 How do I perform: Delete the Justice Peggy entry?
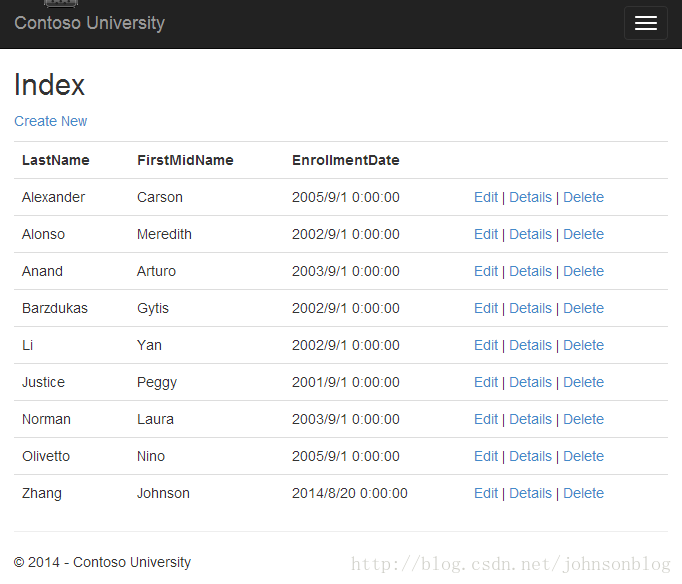click(583, 382)
